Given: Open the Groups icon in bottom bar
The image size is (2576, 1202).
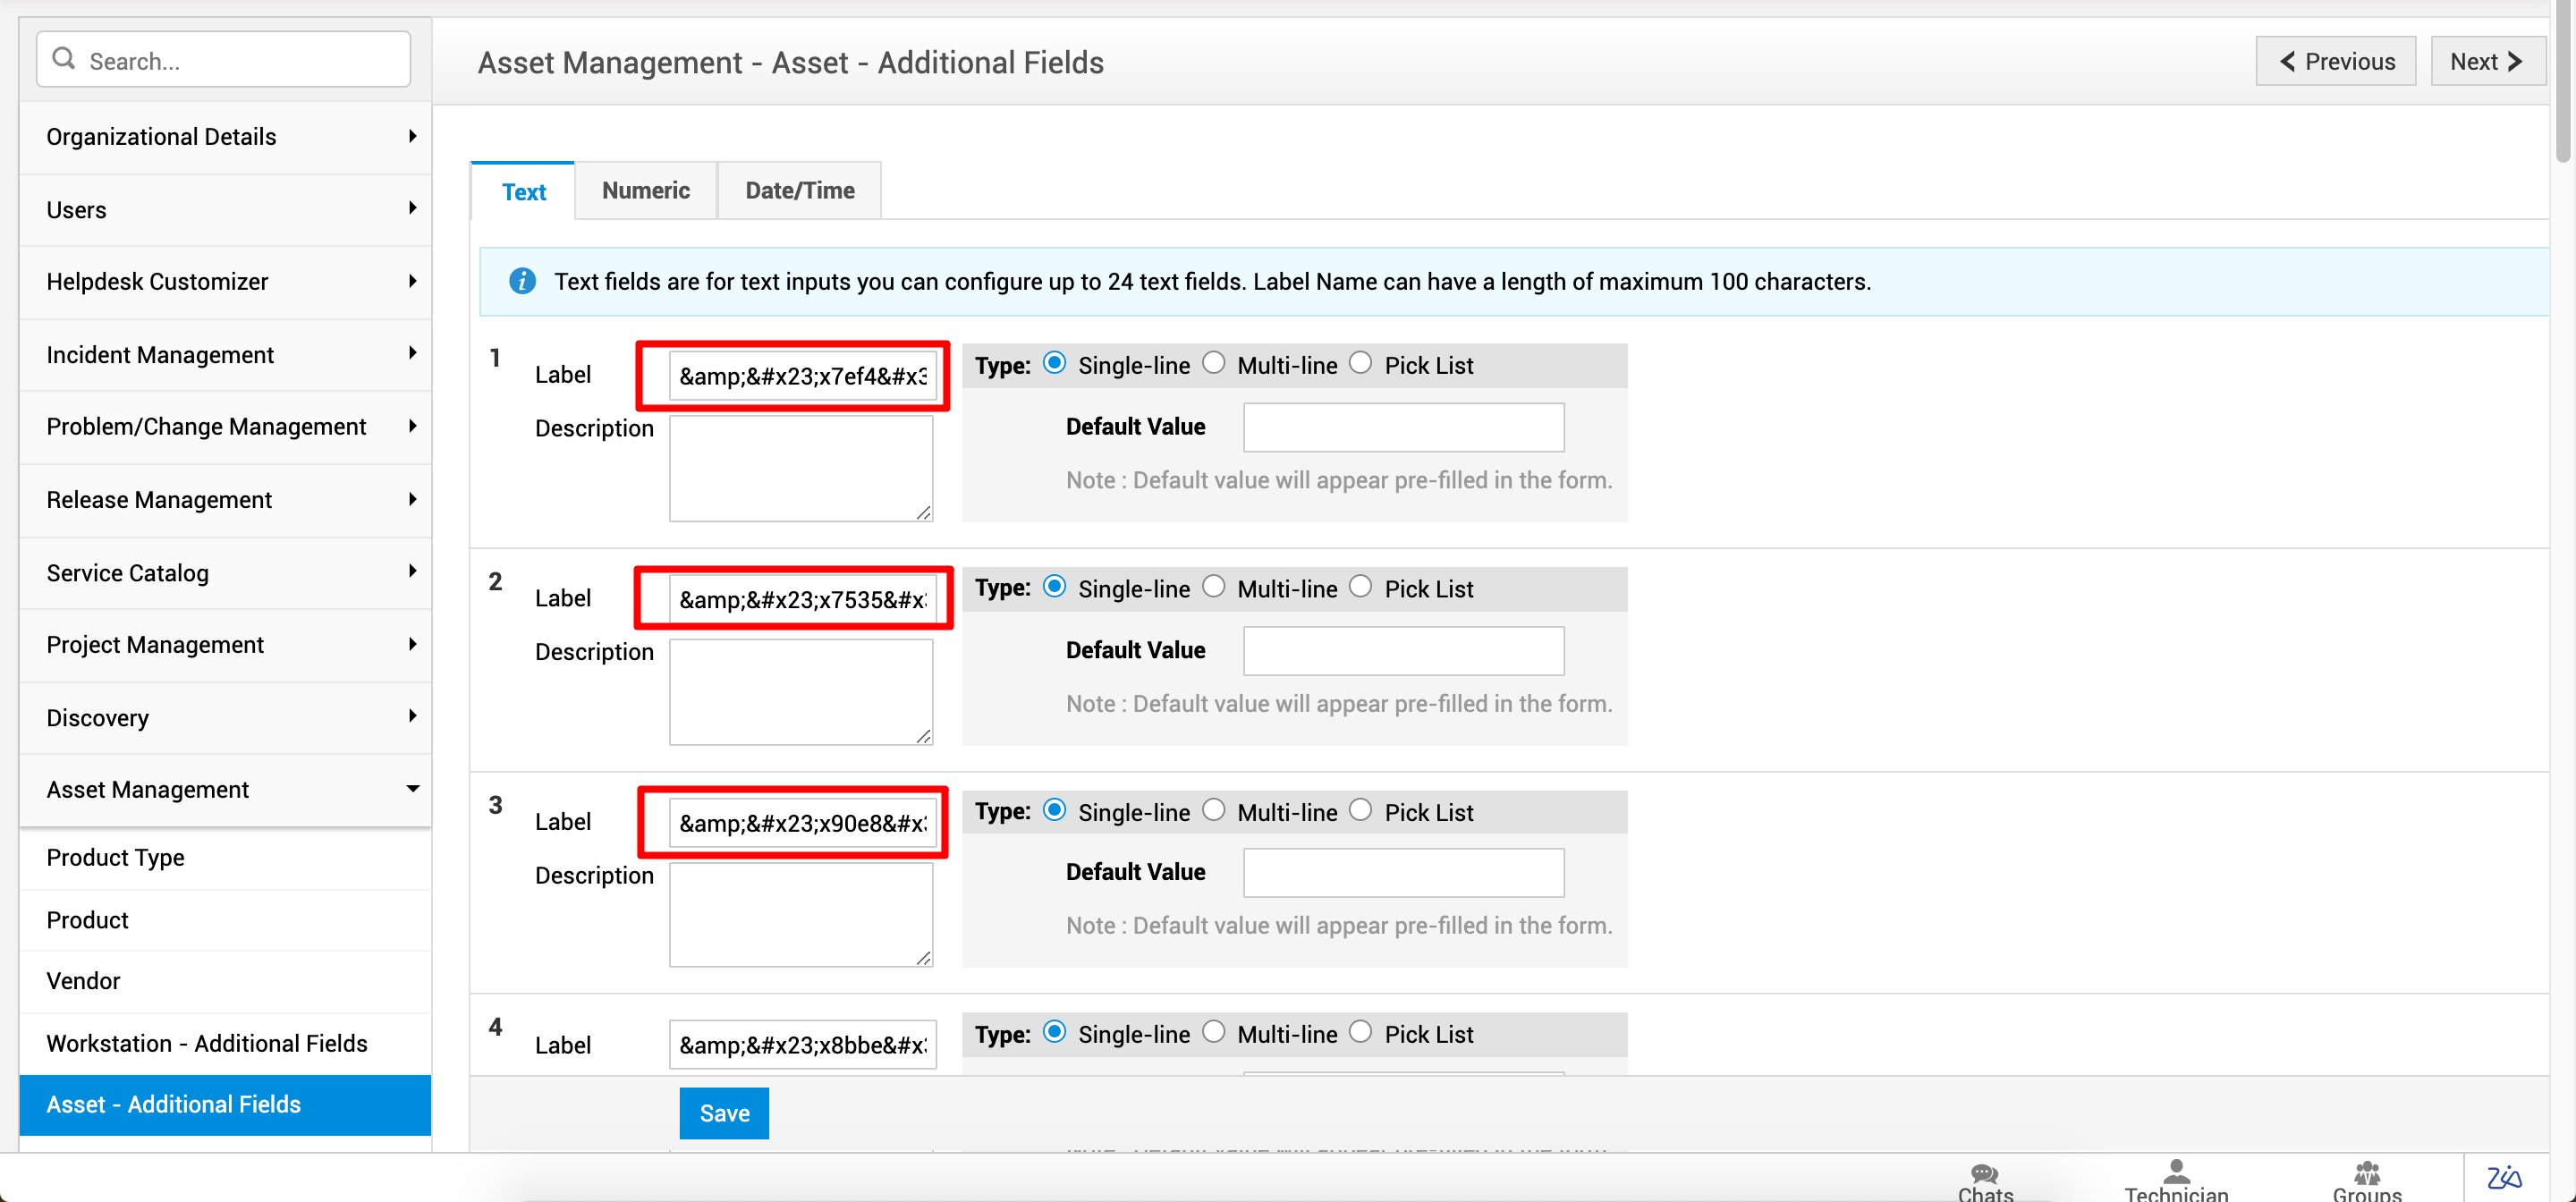Looking at the screenshot, I should point(2366,1174).
